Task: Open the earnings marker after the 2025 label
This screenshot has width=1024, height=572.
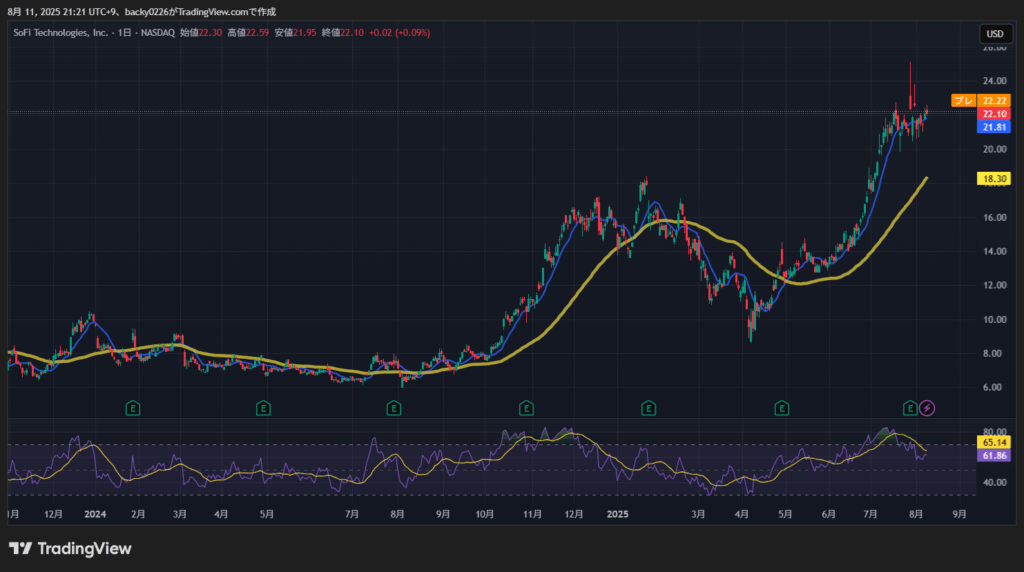Action: point(648,409)
